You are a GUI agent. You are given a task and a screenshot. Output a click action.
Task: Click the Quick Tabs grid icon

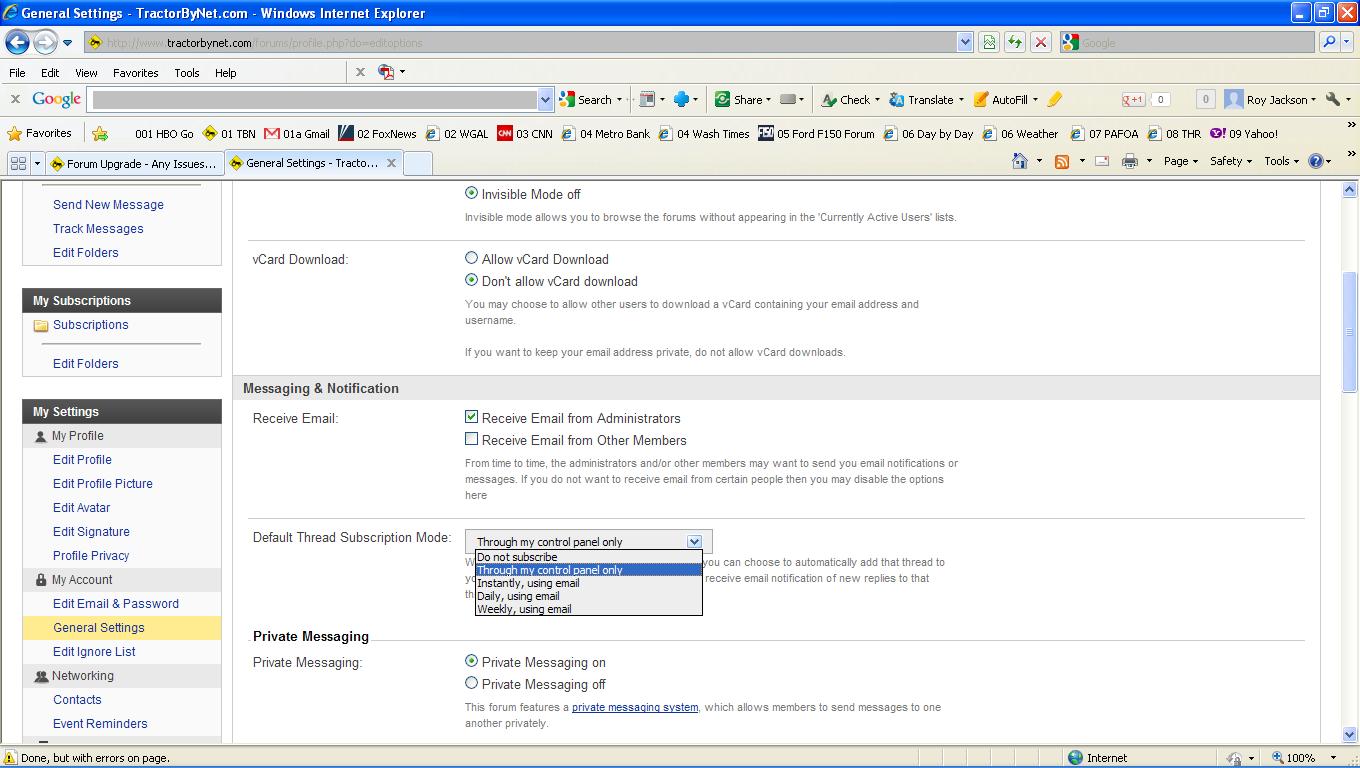18,163
